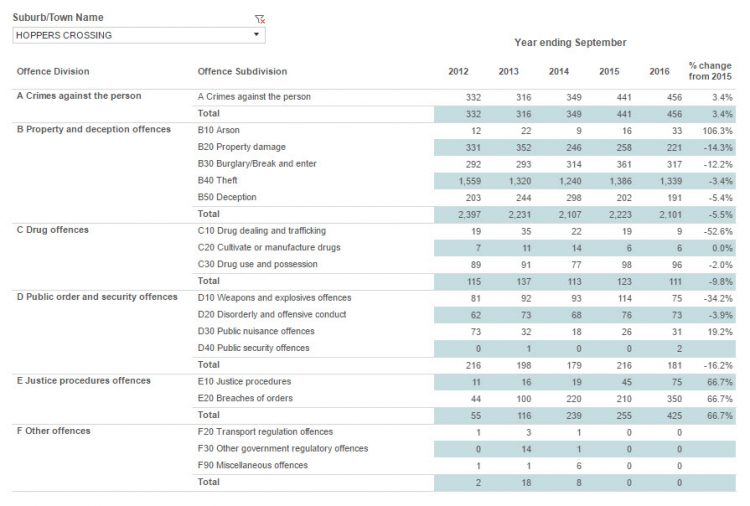
Task: Select 'A Crimes against the person' division
Action: (79, 96)
